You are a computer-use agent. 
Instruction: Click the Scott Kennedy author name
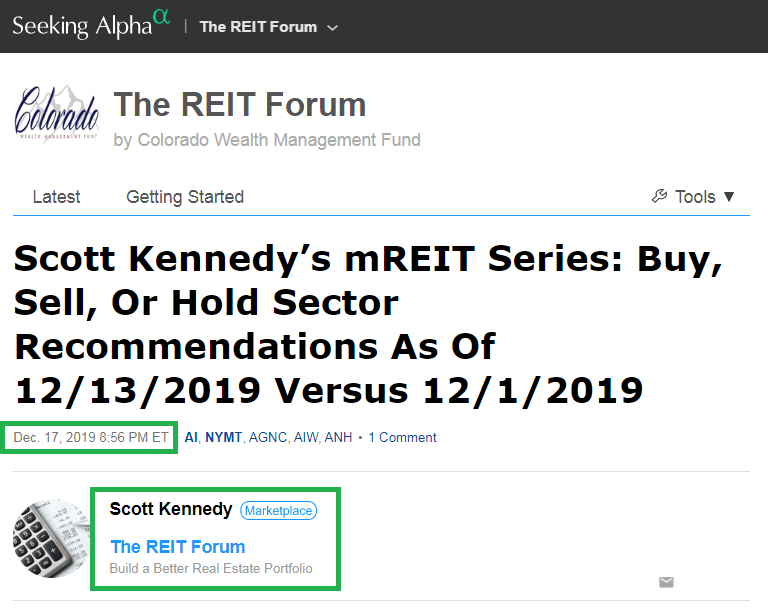click(x=170, y=510)
